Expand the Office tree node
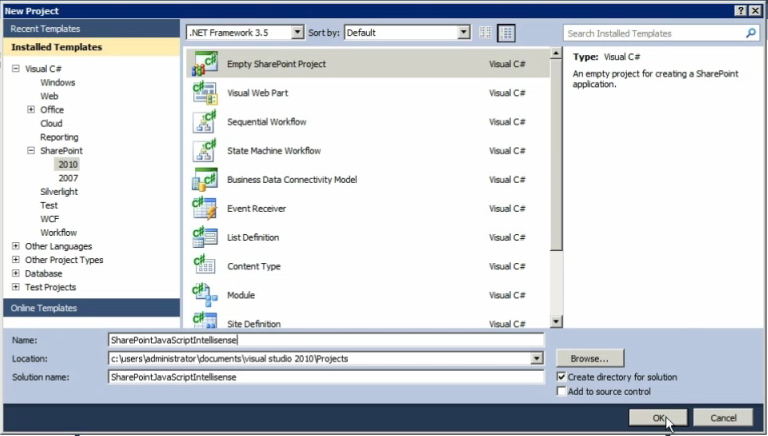Image resolution: width=768 pixels, height=436 pixels. [31, 110]
